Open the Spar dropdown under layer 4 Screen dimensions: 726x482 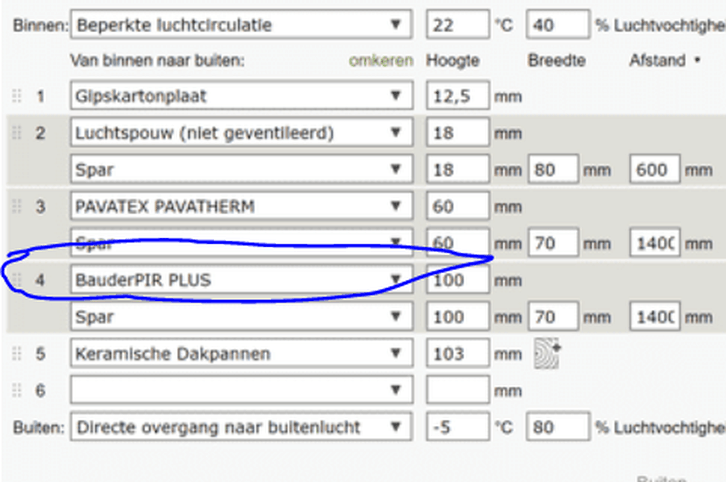point(241,317)
